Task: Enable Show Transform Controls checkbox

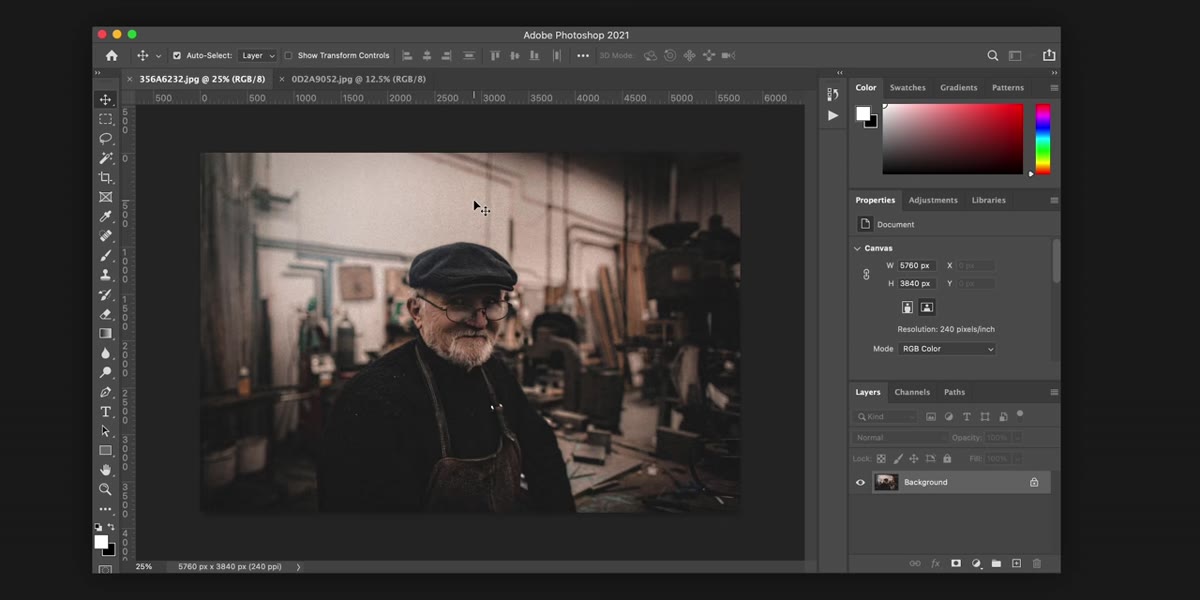Action: pos(288,56)
